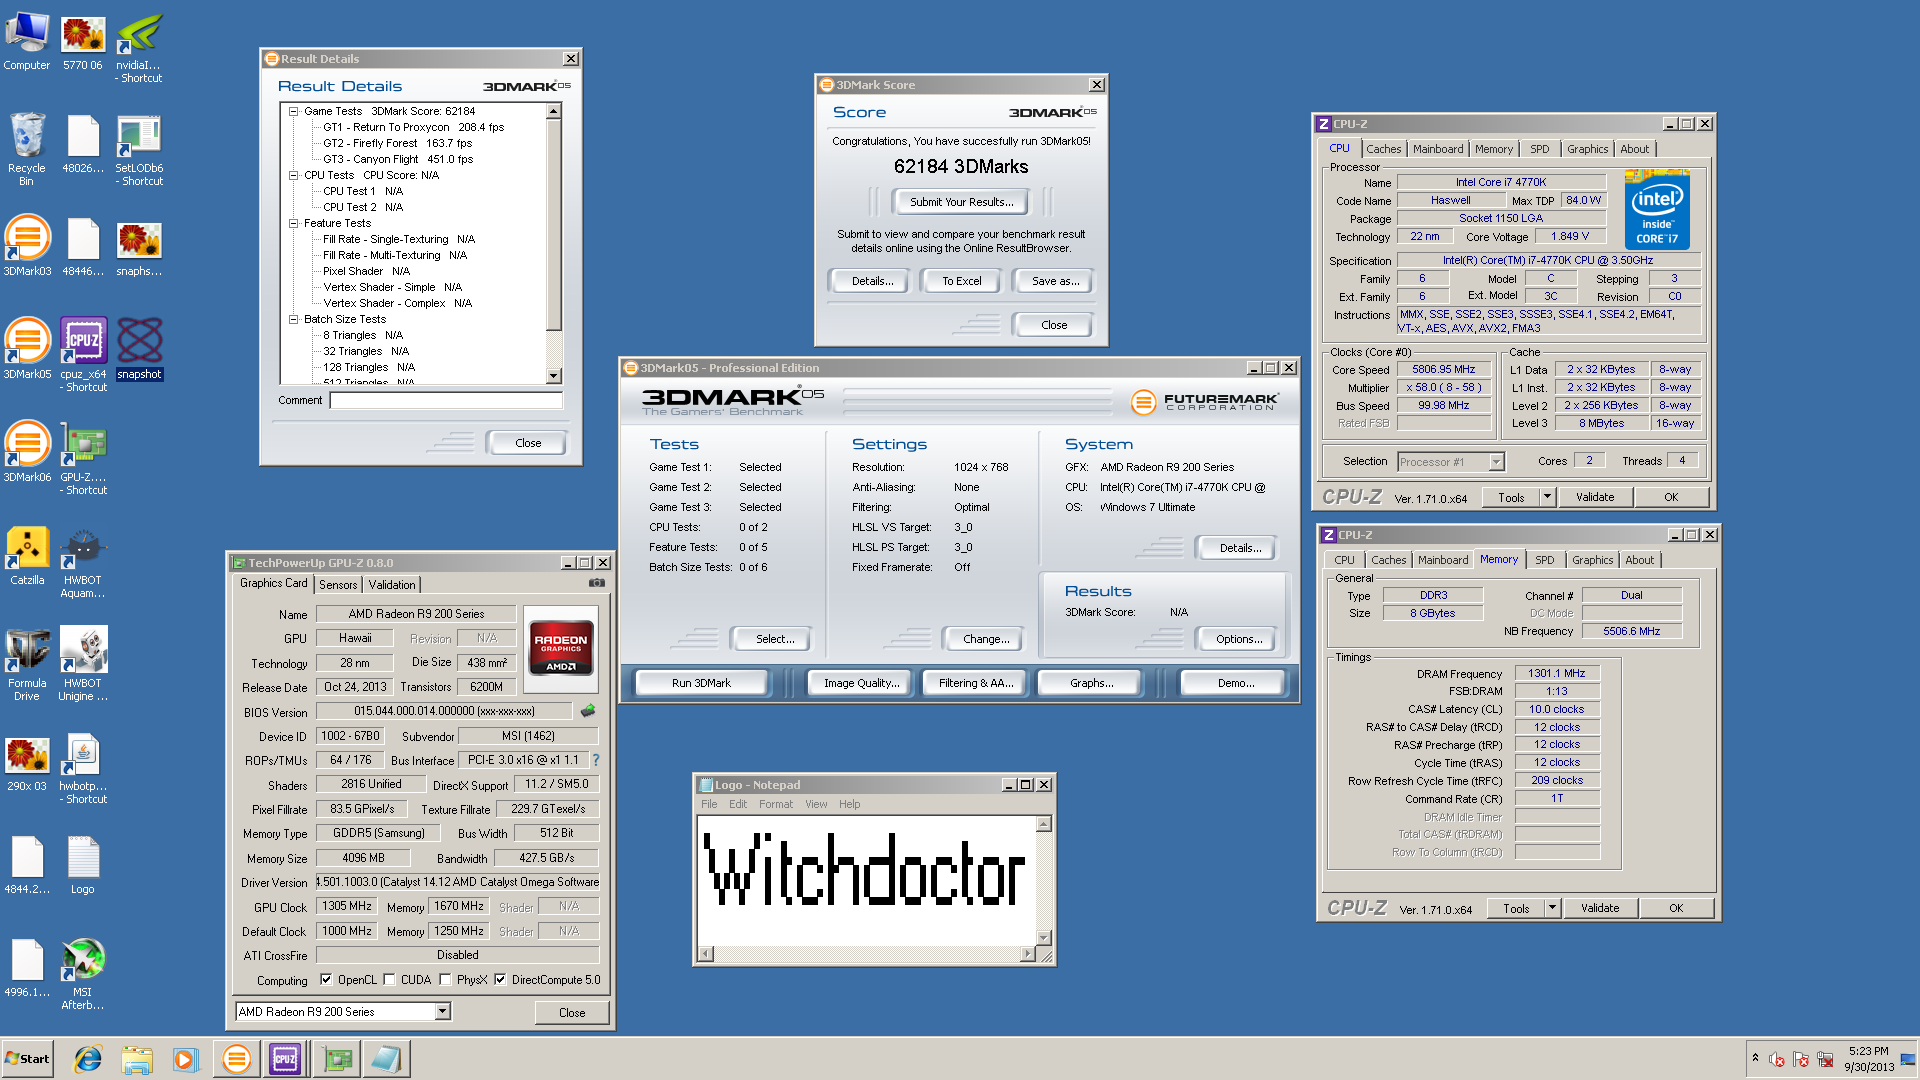The height and width of the screenshot is (1080, 1920).
Task: Open the Catzilla desktop icon
Action: pyautogui.click(x=27, y=555)
